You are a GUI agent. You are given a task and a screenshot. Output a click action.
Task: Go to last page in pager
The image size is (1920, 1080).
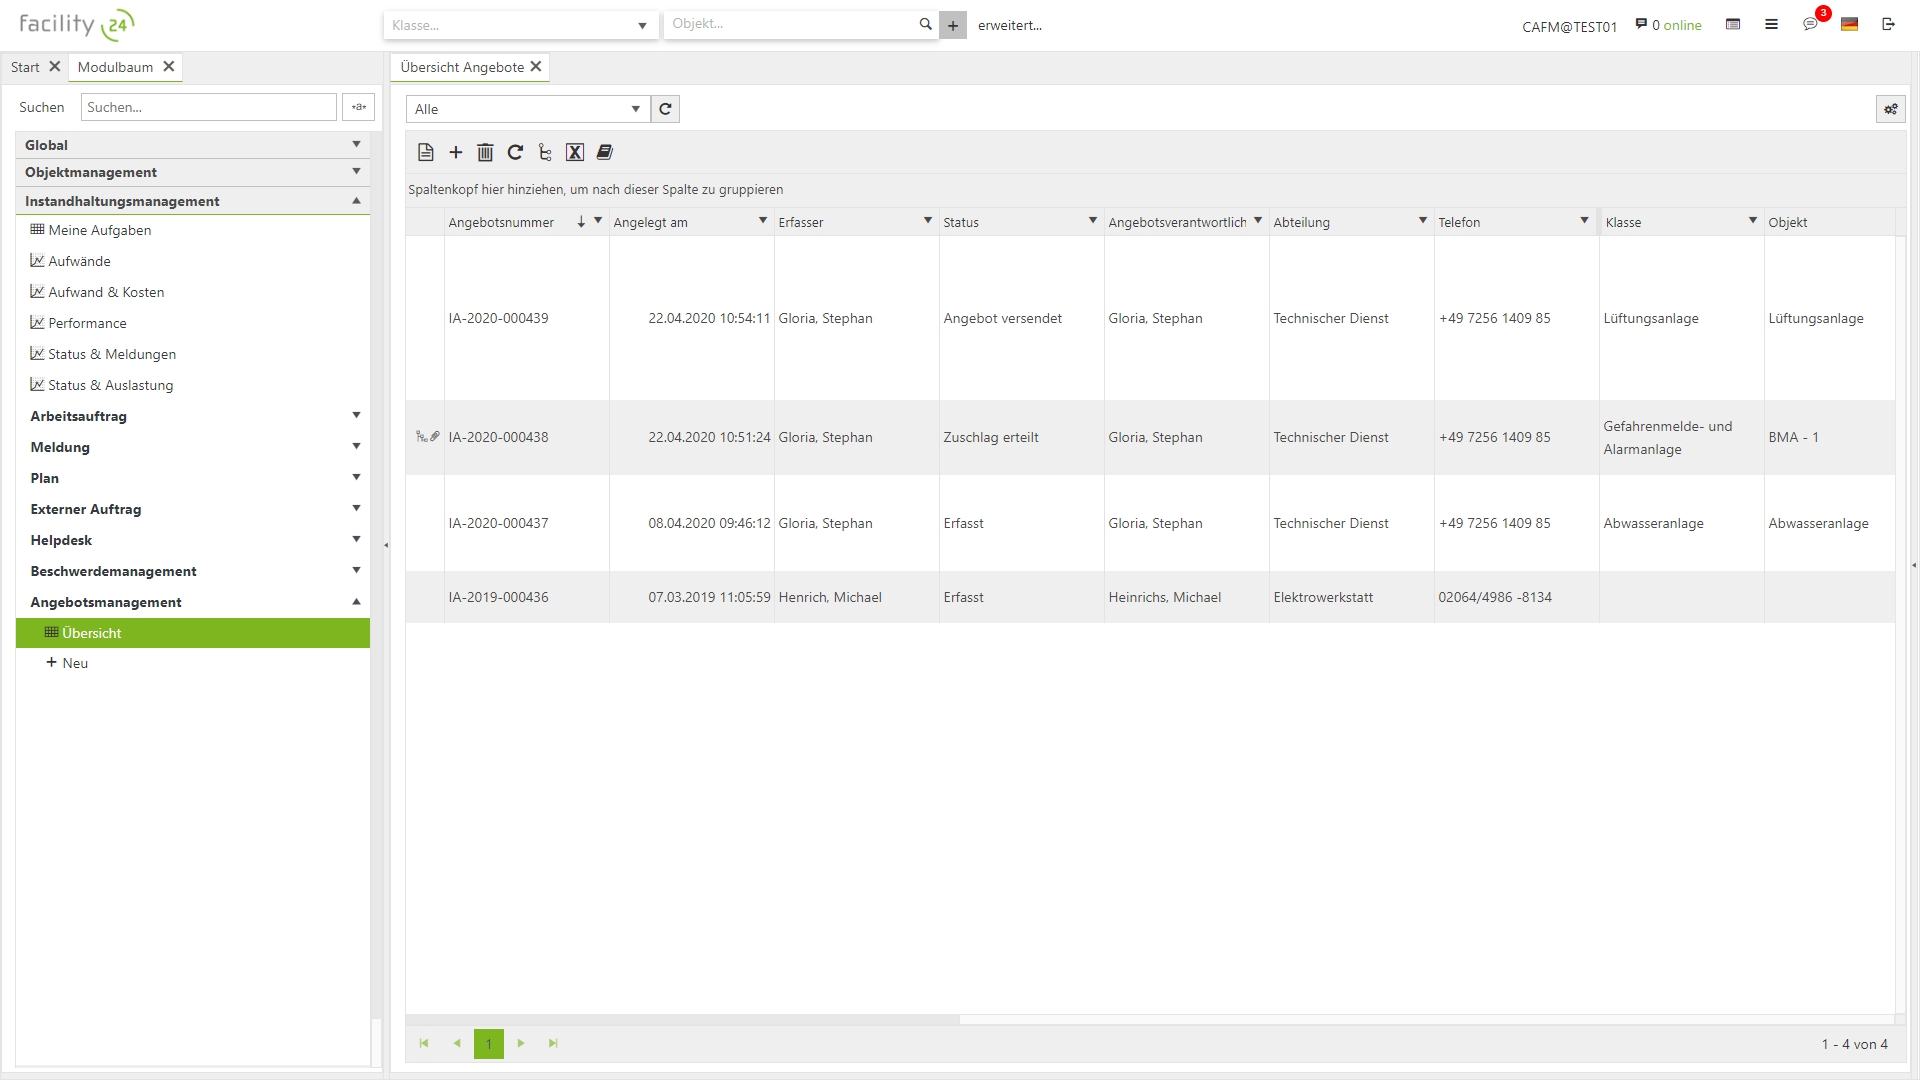coord(553,1043)
